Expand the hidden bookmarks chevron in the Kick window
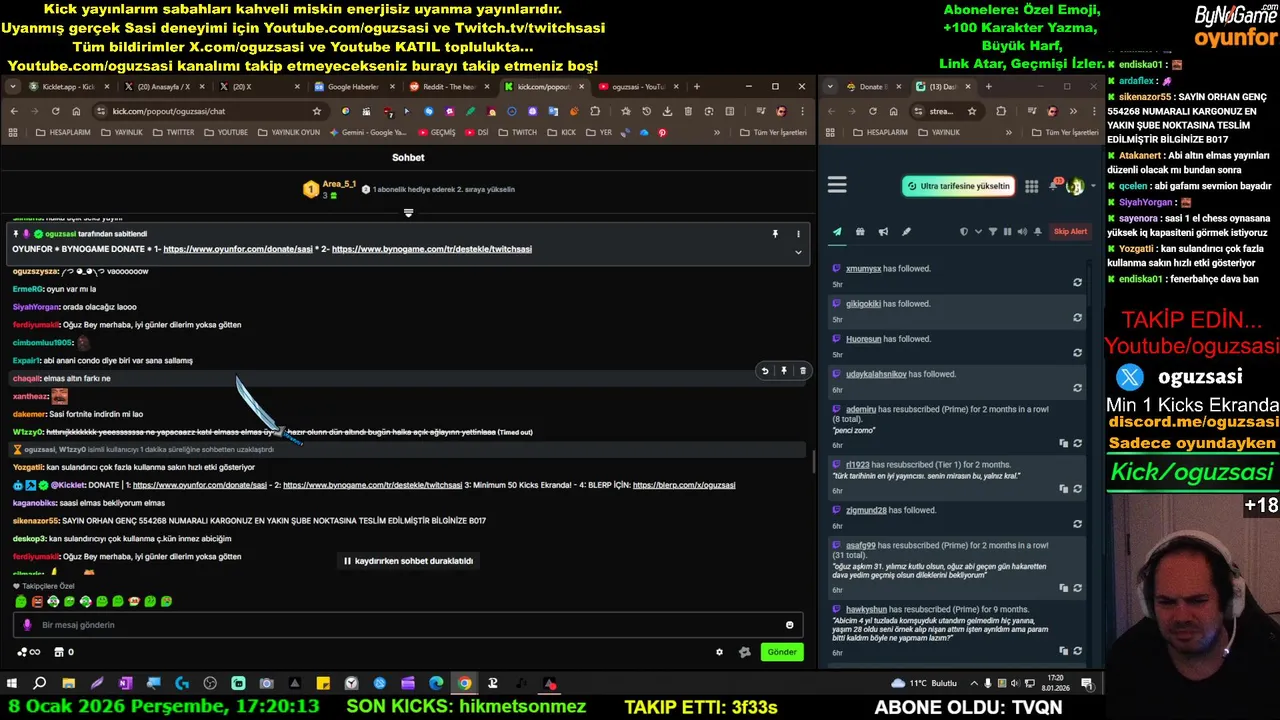Viewport: 1280px width, 720px height. [717, 132]
